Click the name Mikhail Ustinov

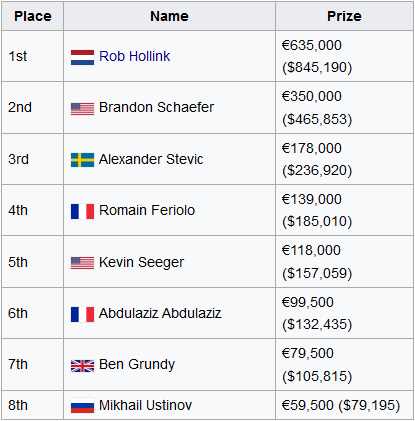pos(145,405)
